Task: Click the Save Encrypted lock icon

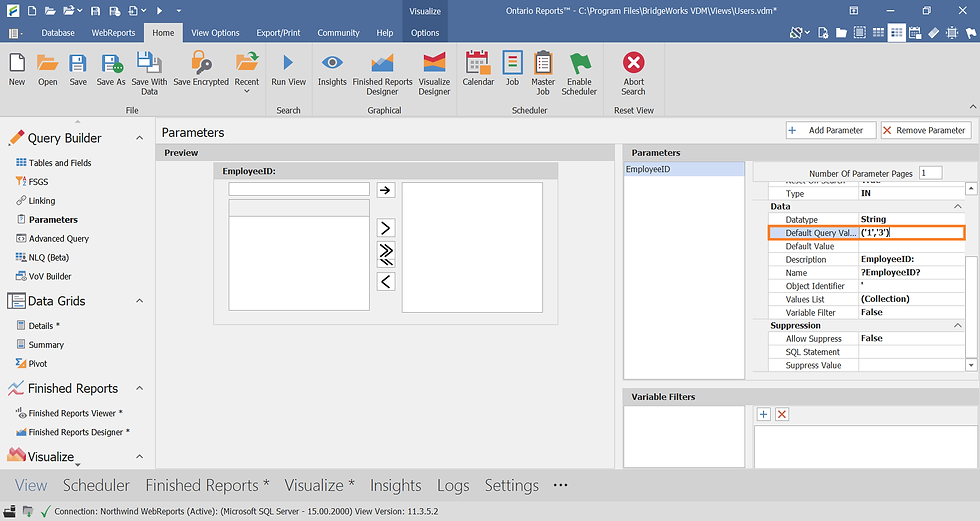Action: [x=201, y=62]
